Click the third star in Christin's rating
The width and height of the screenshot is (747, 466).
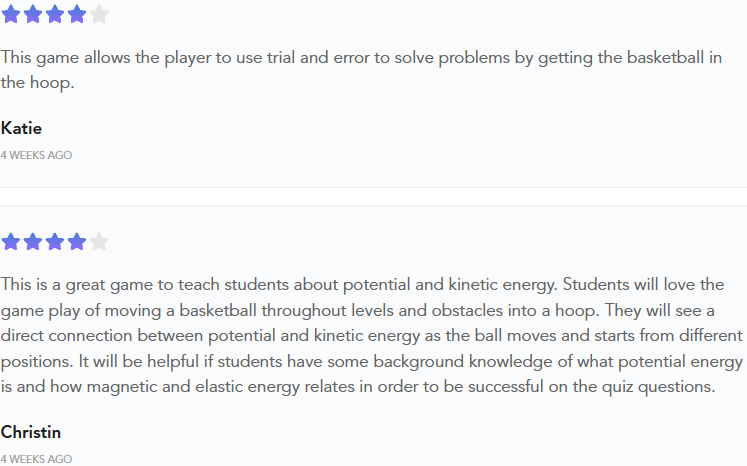pos(55,241)
